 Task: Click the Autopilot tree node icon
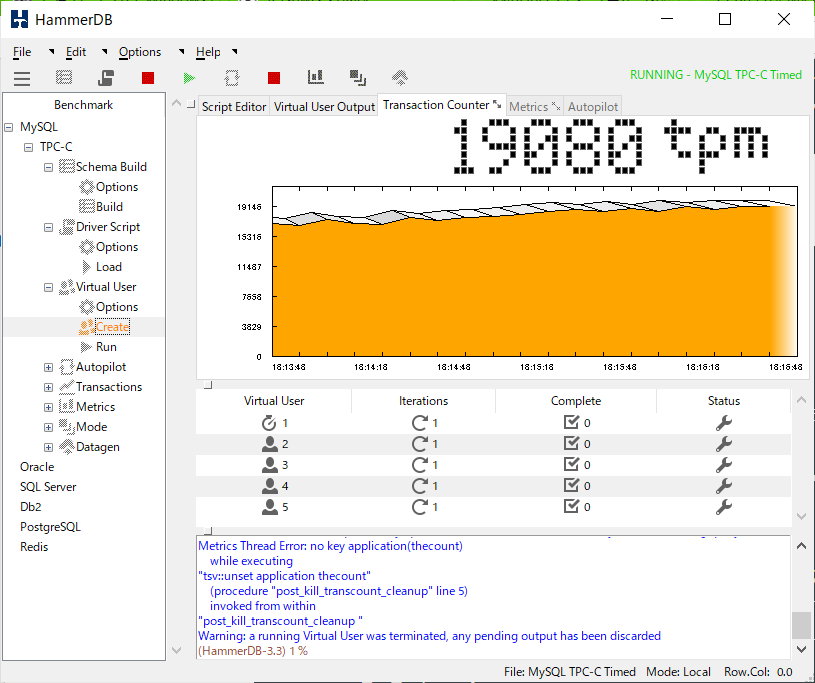[67, 367]
